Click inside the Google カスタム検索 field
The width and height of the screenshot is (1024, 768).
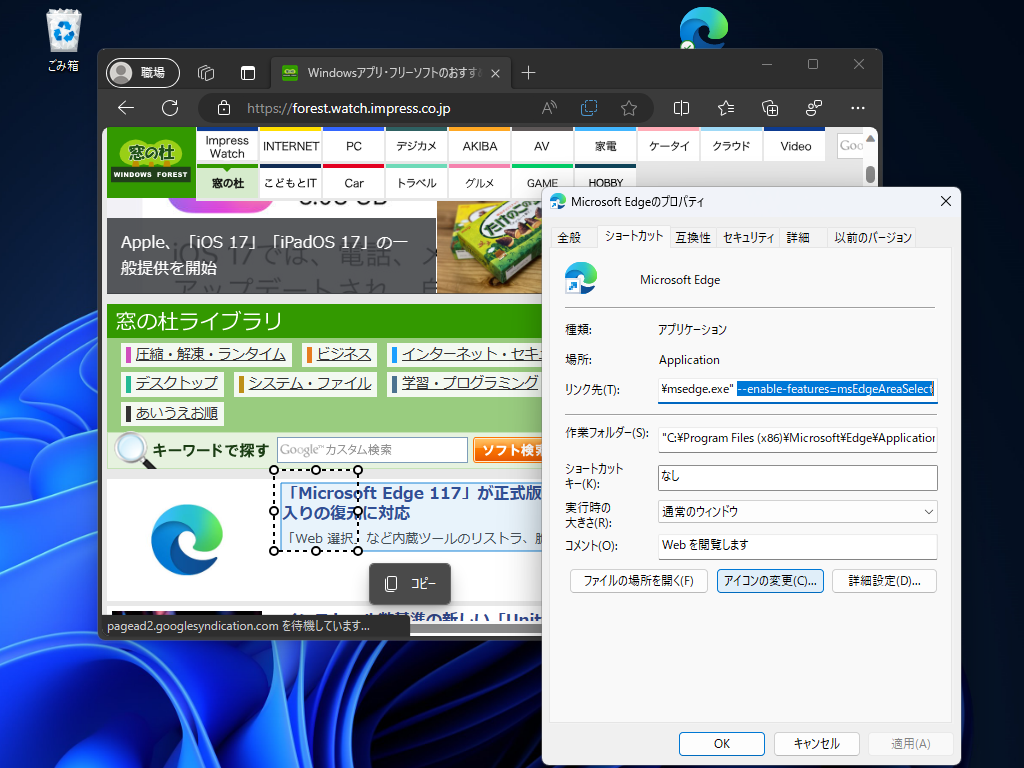click(x=372, y=449)
